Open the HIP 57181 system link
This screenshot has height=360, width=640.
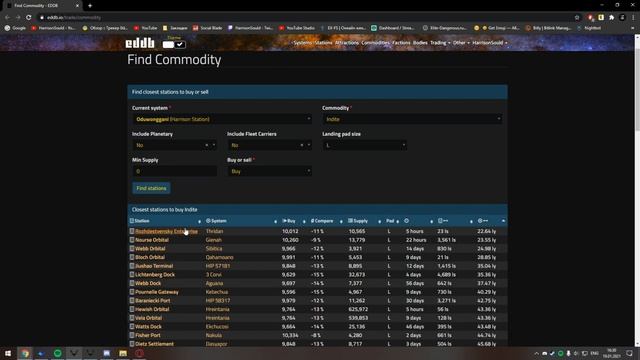(218, 266)
